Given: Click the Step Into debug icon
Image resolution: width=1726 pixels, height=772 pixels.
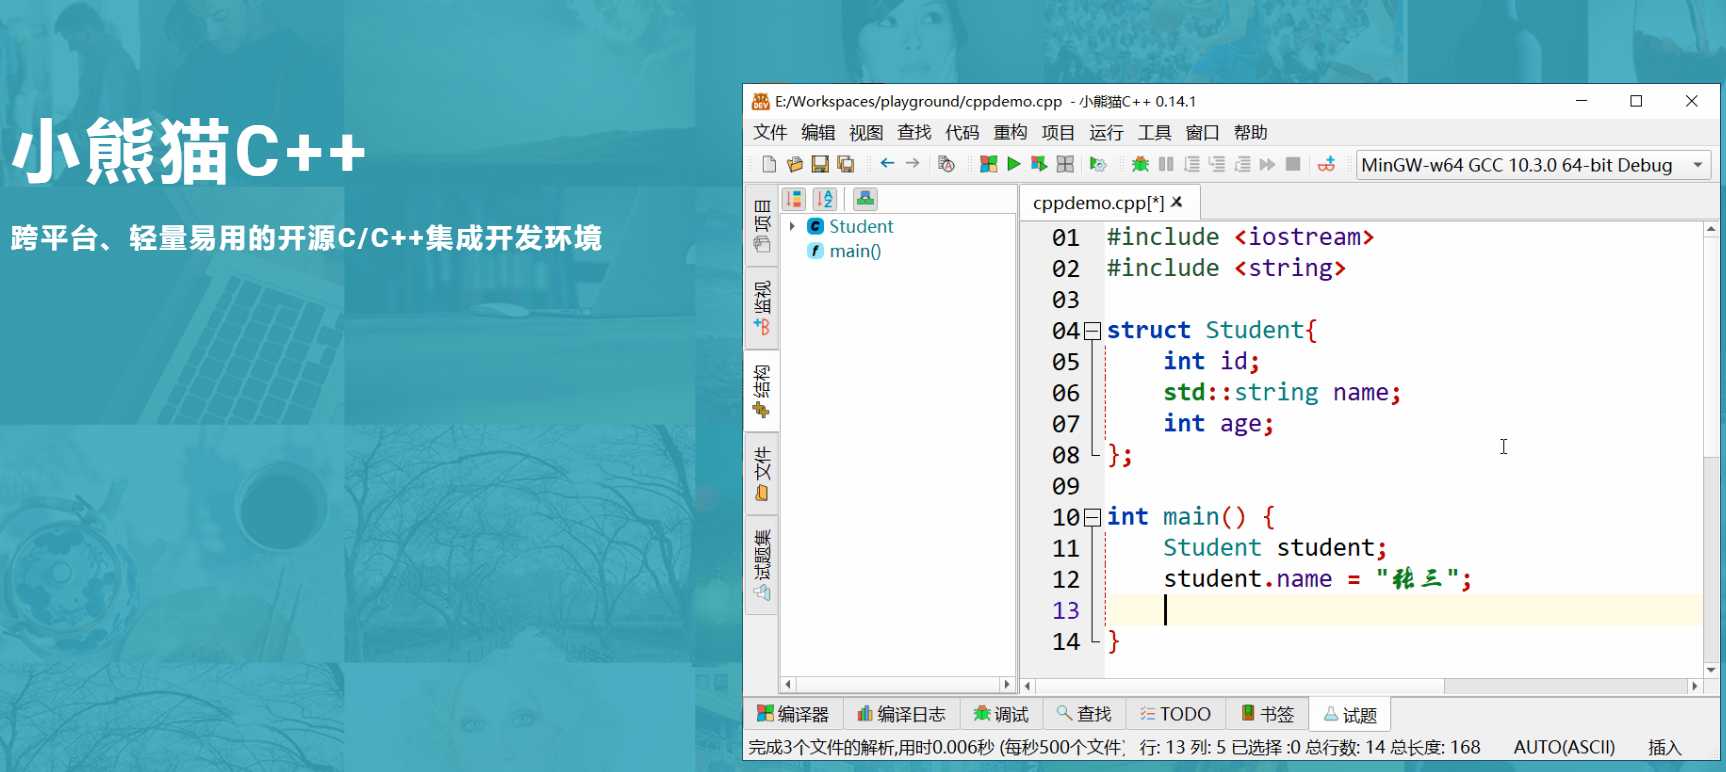Looking at the screenshot, I should point(1217,164).
